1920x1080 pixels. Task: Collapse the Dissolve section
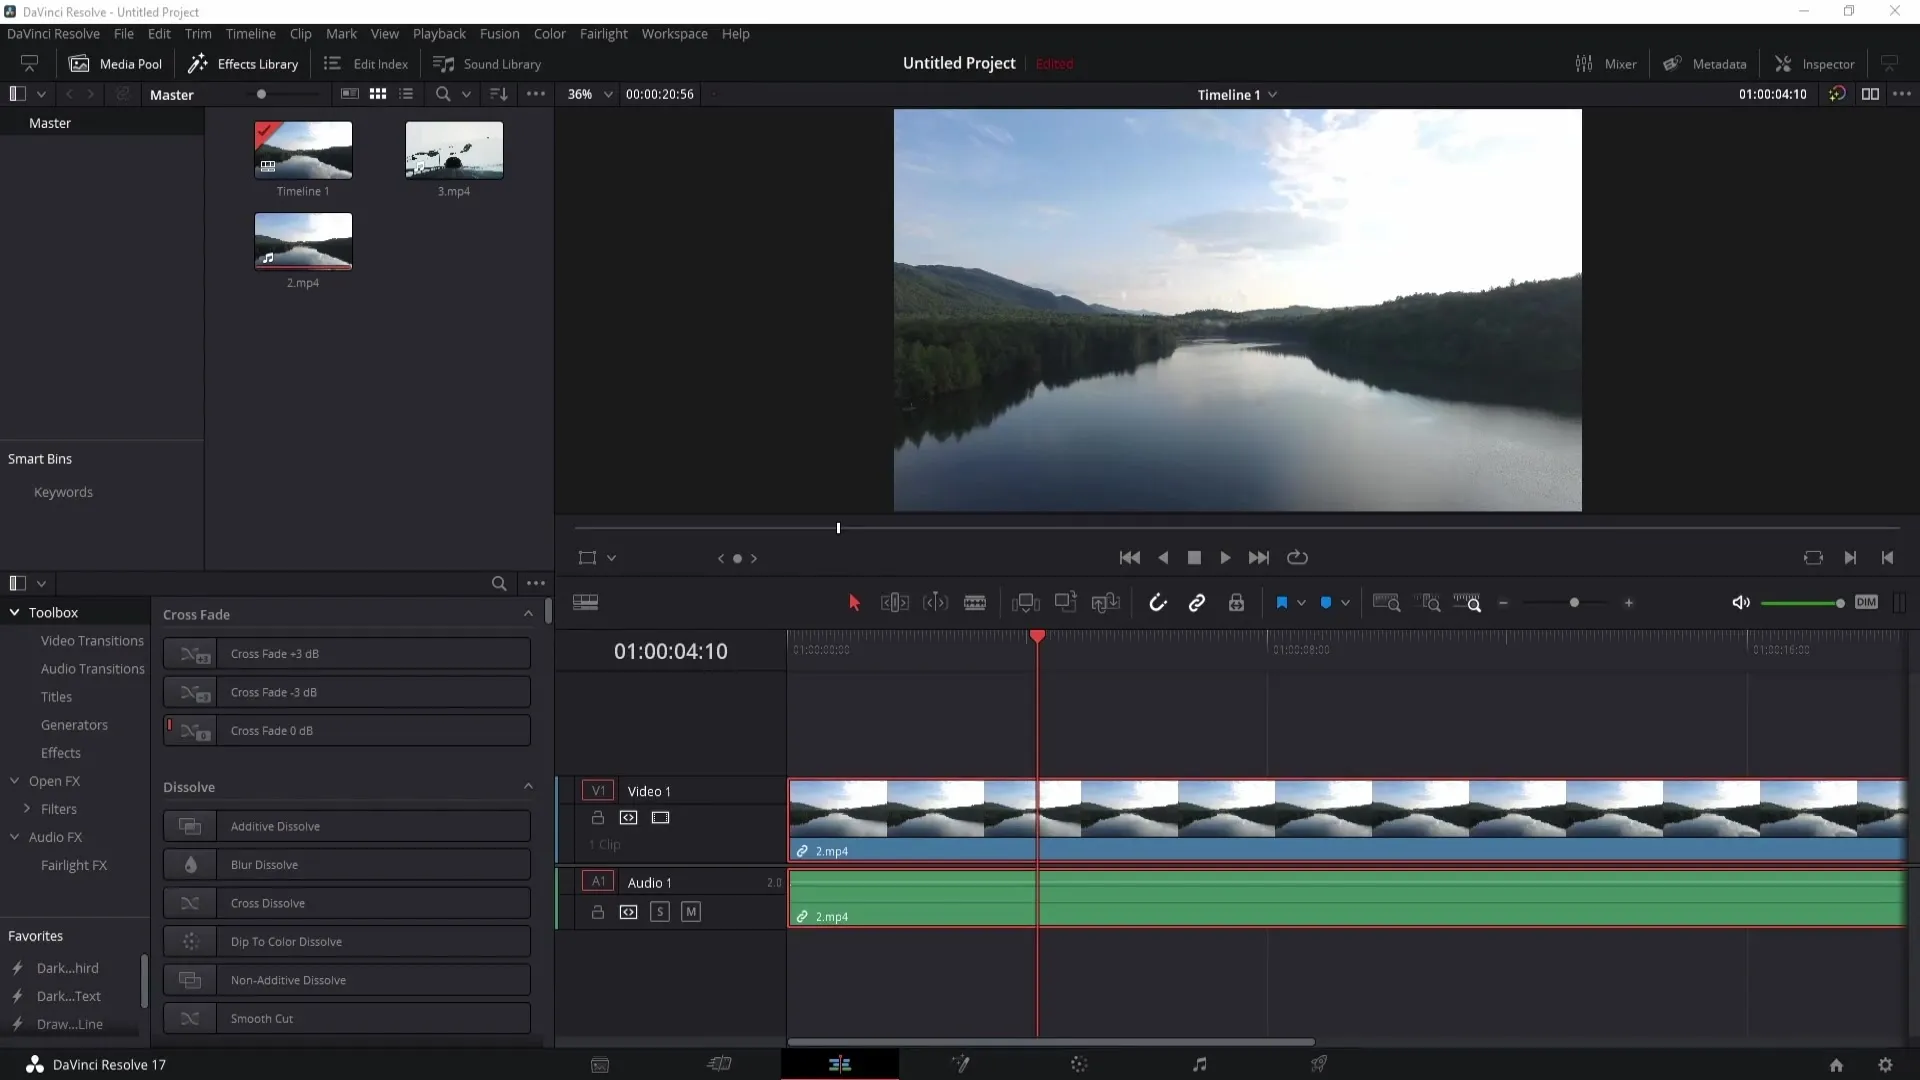(x=528, y=787)
